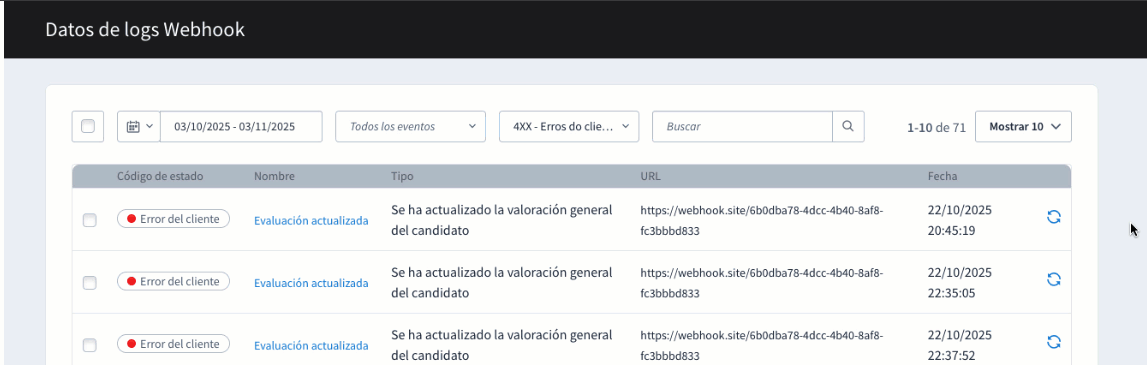Click the date 22/10/2025 22:37:52
1147x365 pixels.
(x=960, y=345)
